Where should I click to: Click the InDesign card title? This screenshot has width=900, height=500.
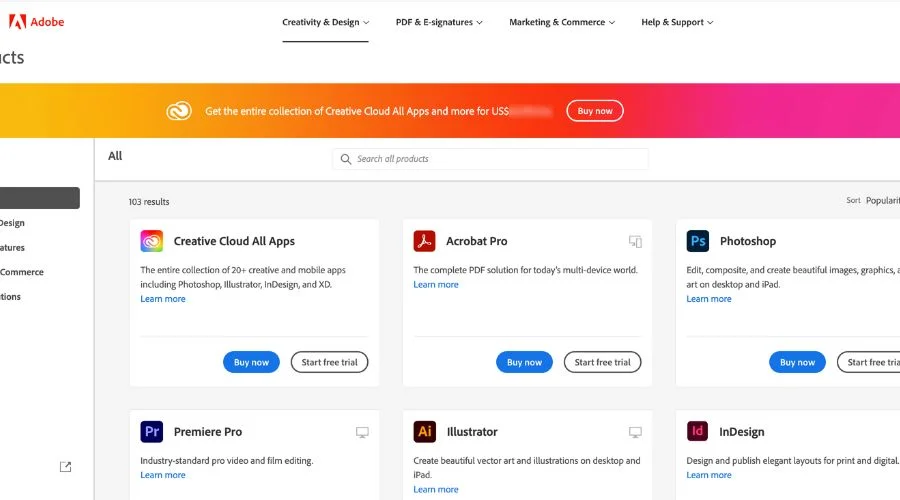tap(742, 432)
